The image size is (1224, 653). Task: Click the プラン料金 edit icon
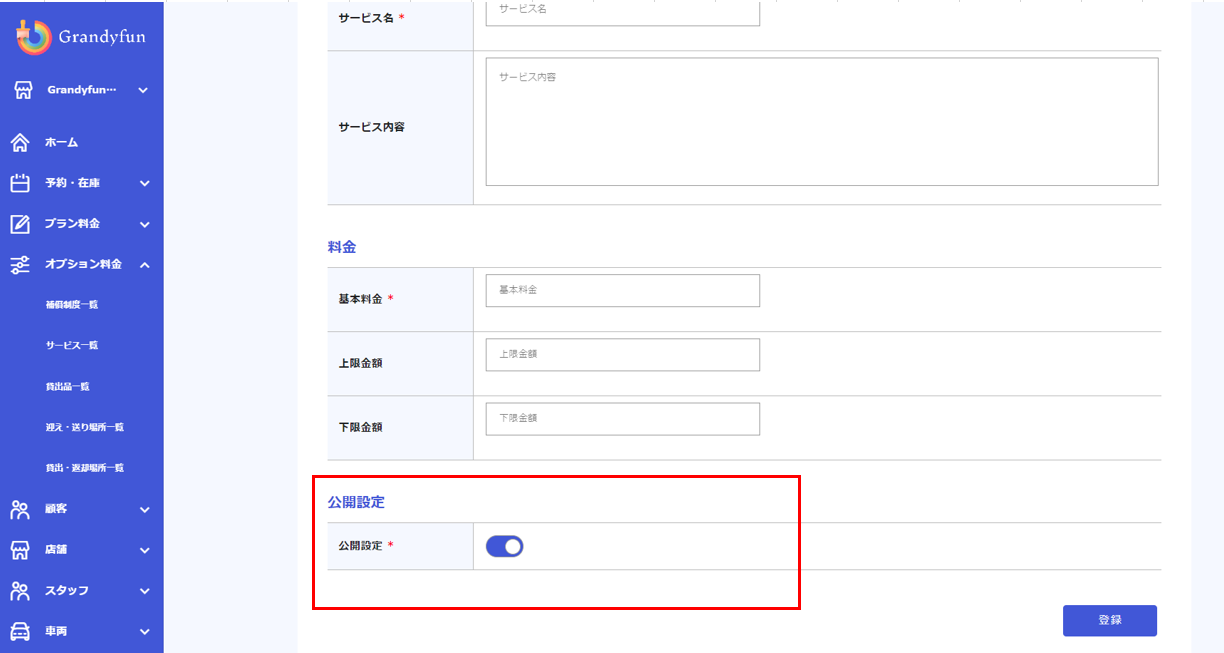pyautogui.click(x=20, y=224)
